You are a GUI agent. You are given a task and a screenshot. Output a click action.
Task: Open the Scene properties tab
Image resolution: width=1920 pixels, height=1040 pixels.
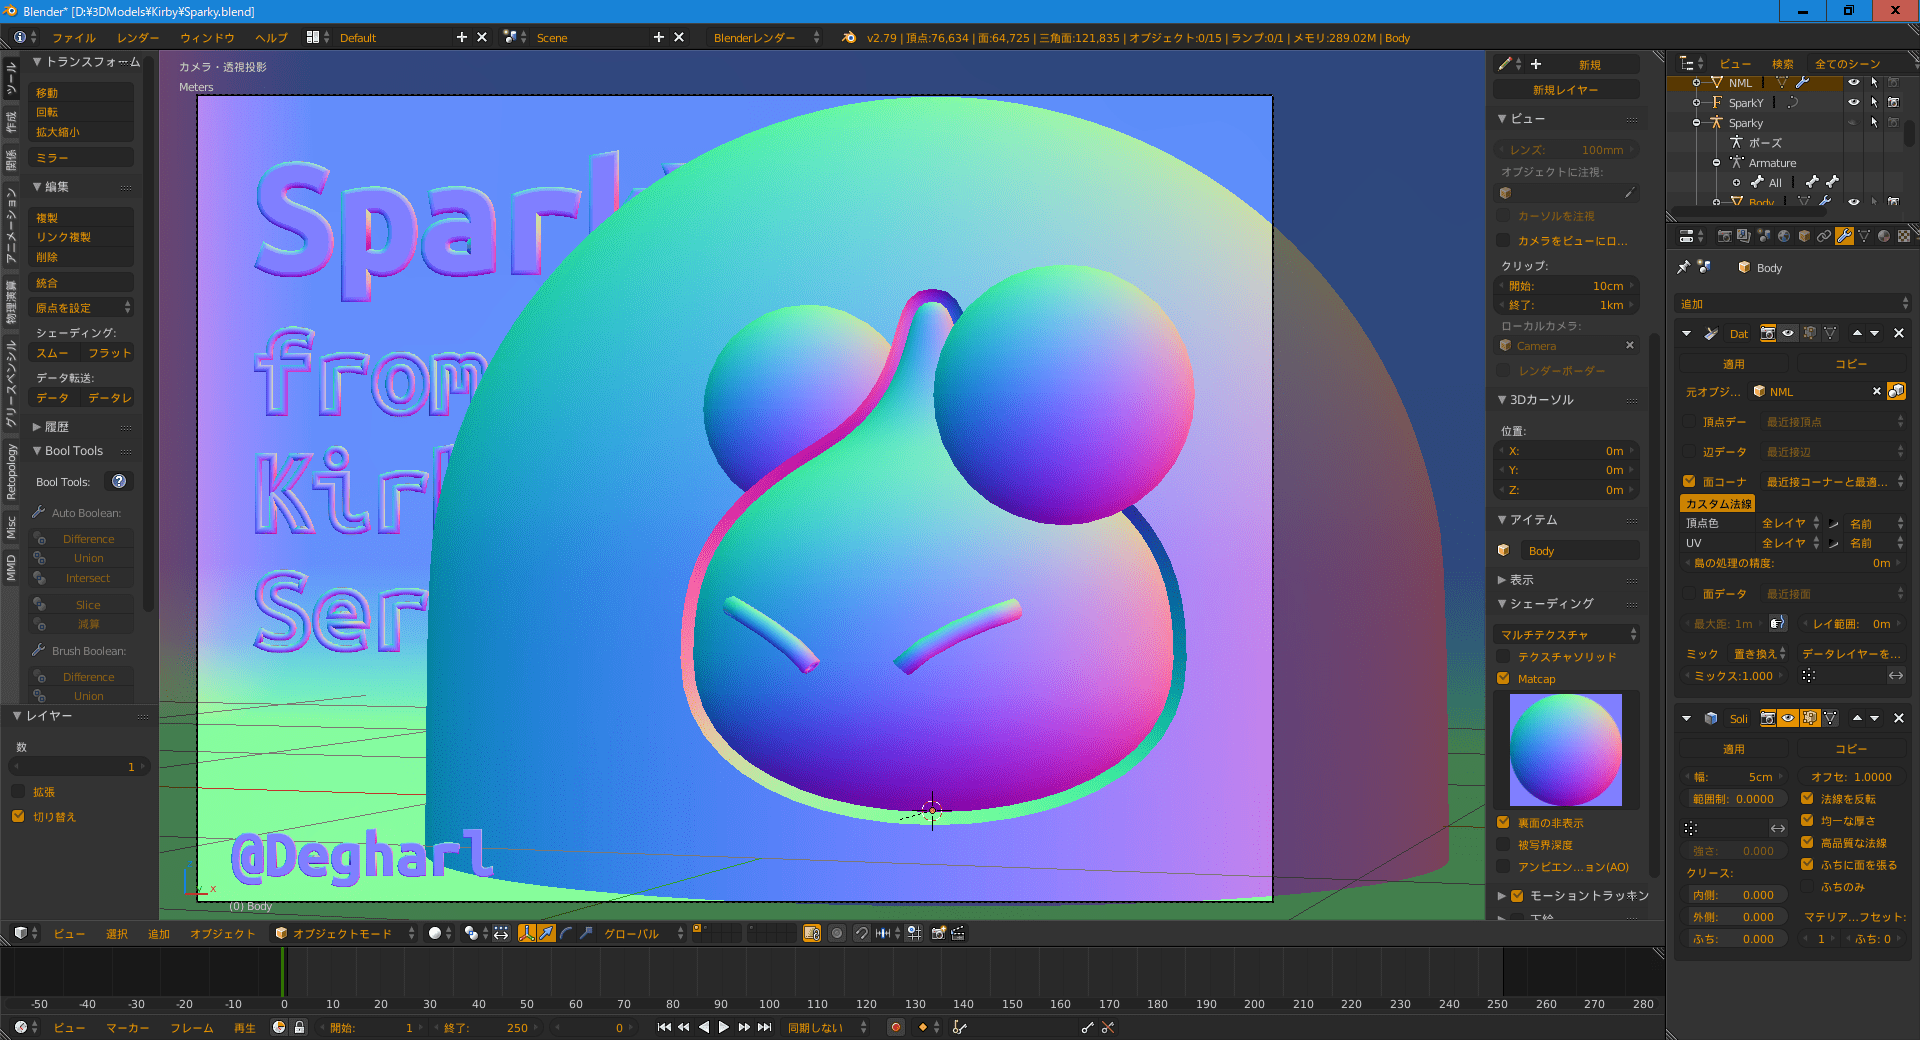1764,236
